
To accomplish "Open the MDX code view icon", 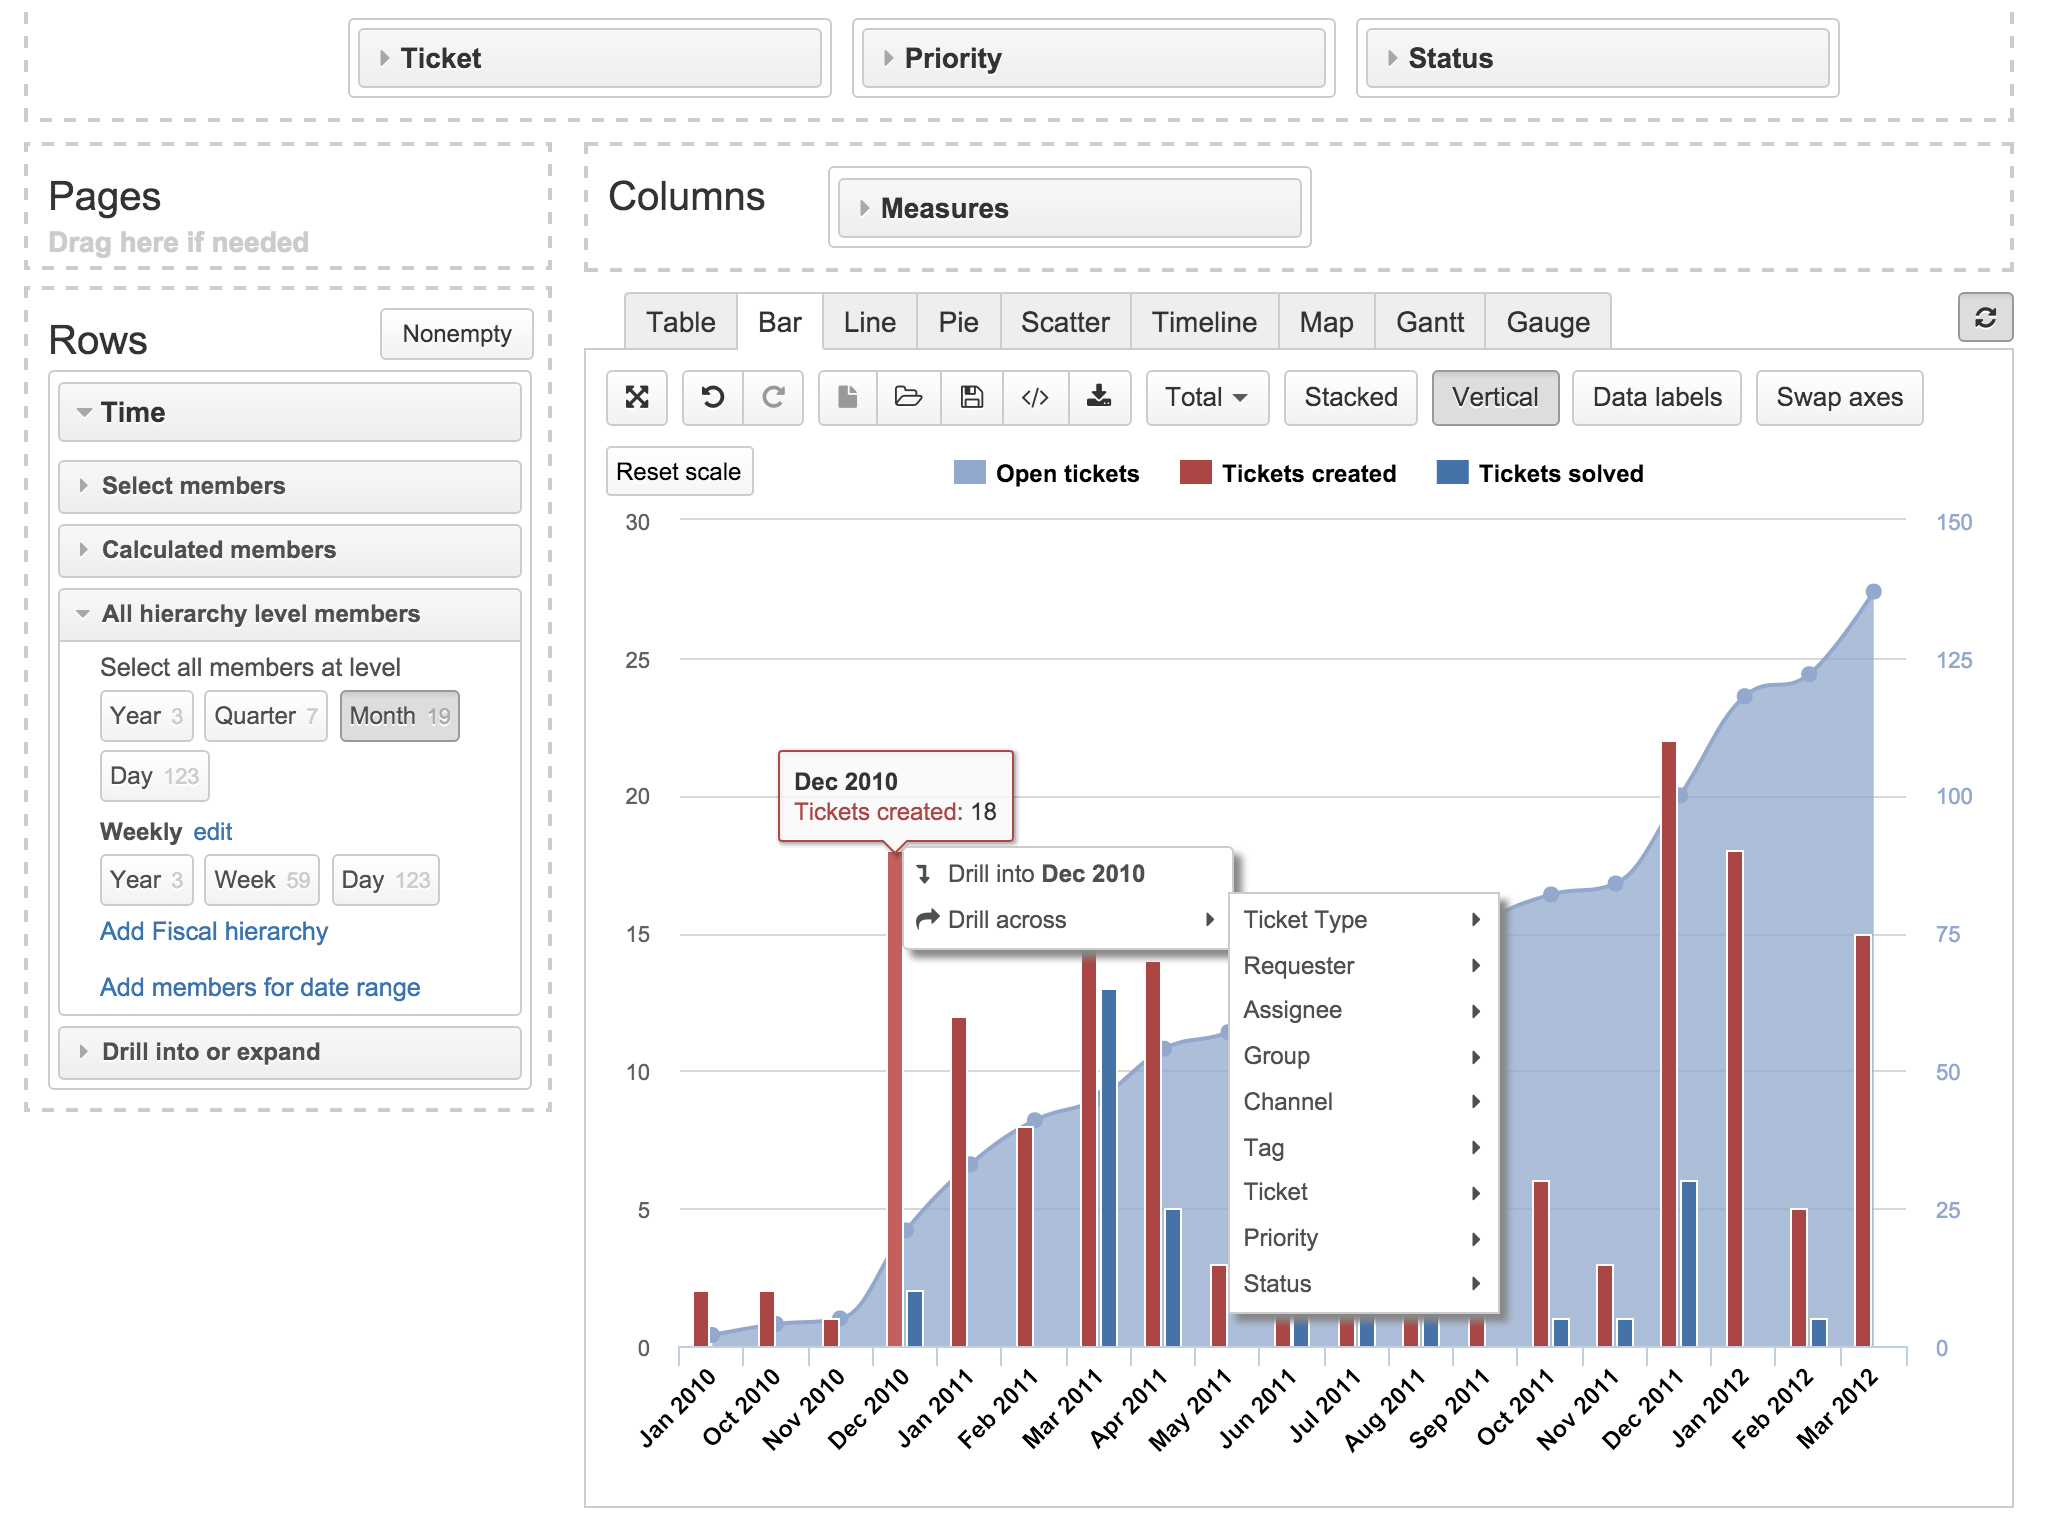I will point(1035,397).
